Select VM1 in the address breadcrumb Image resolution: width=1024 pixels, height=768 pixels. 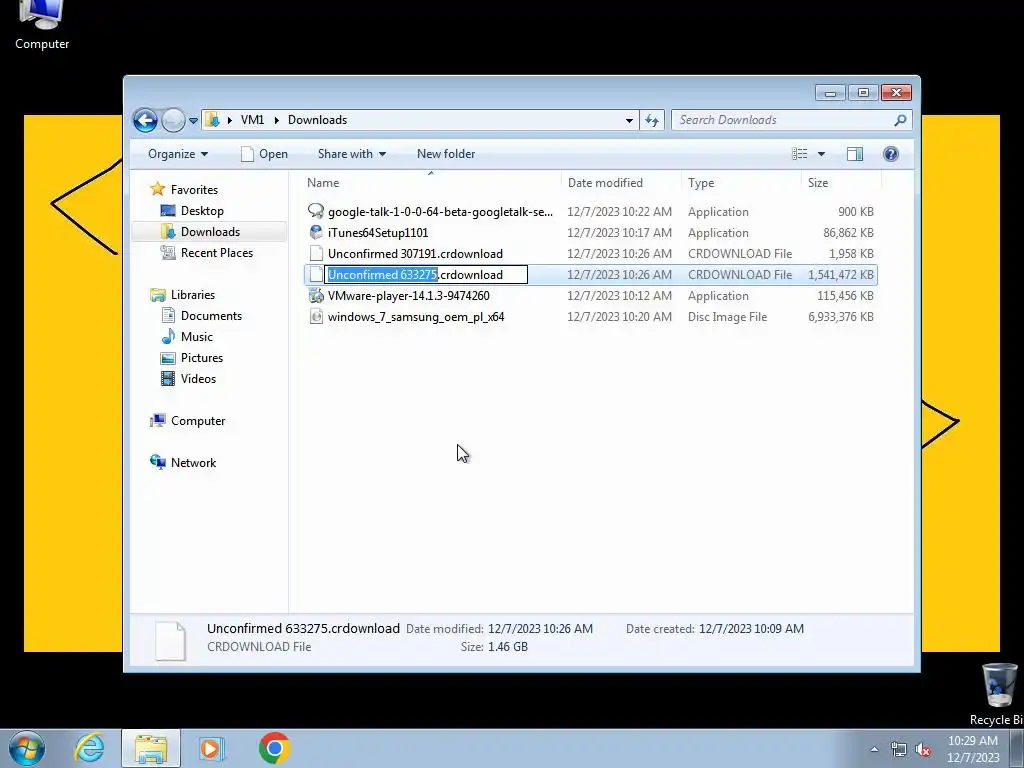coord(252,120)
